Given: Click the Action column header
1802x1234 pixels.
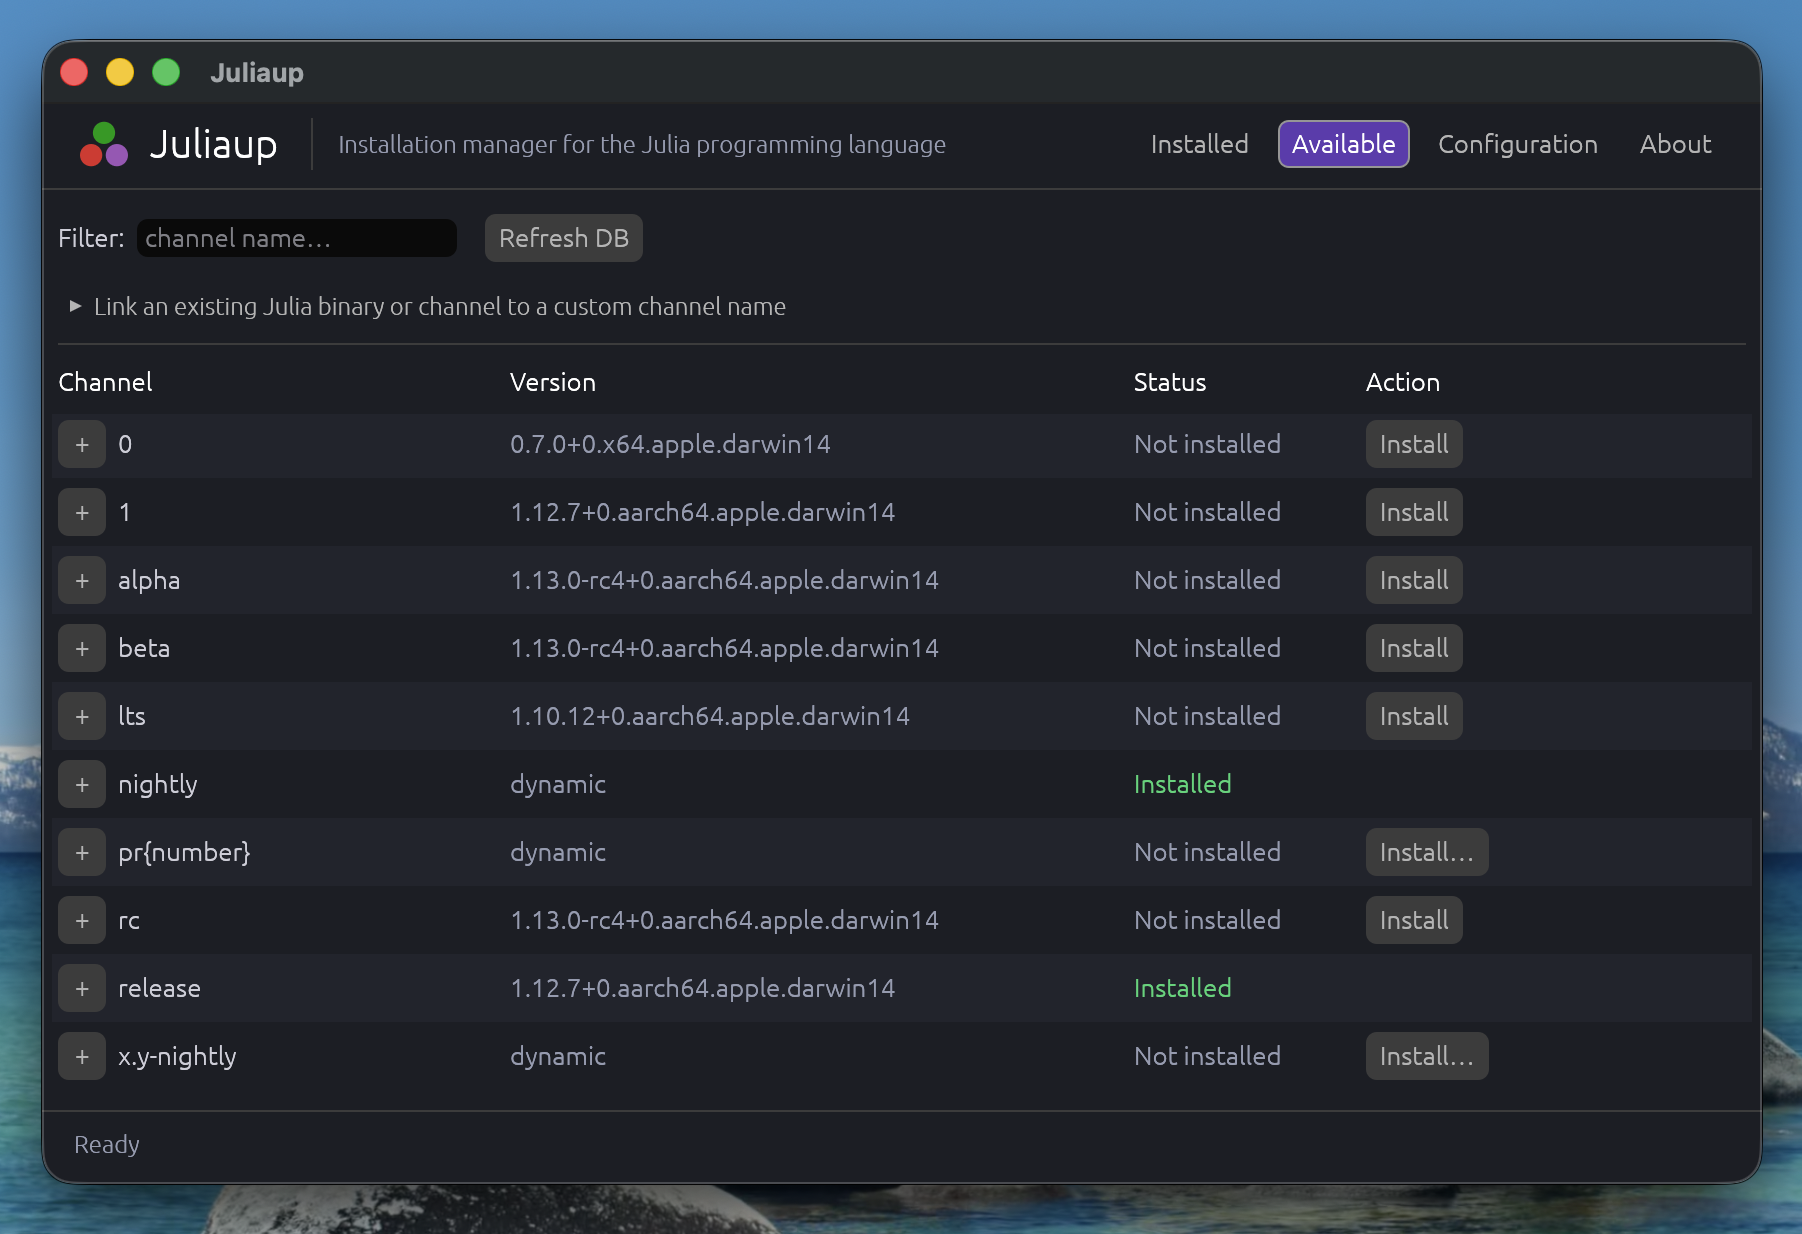Looking at the screenshot, I should pos(1403,382).
